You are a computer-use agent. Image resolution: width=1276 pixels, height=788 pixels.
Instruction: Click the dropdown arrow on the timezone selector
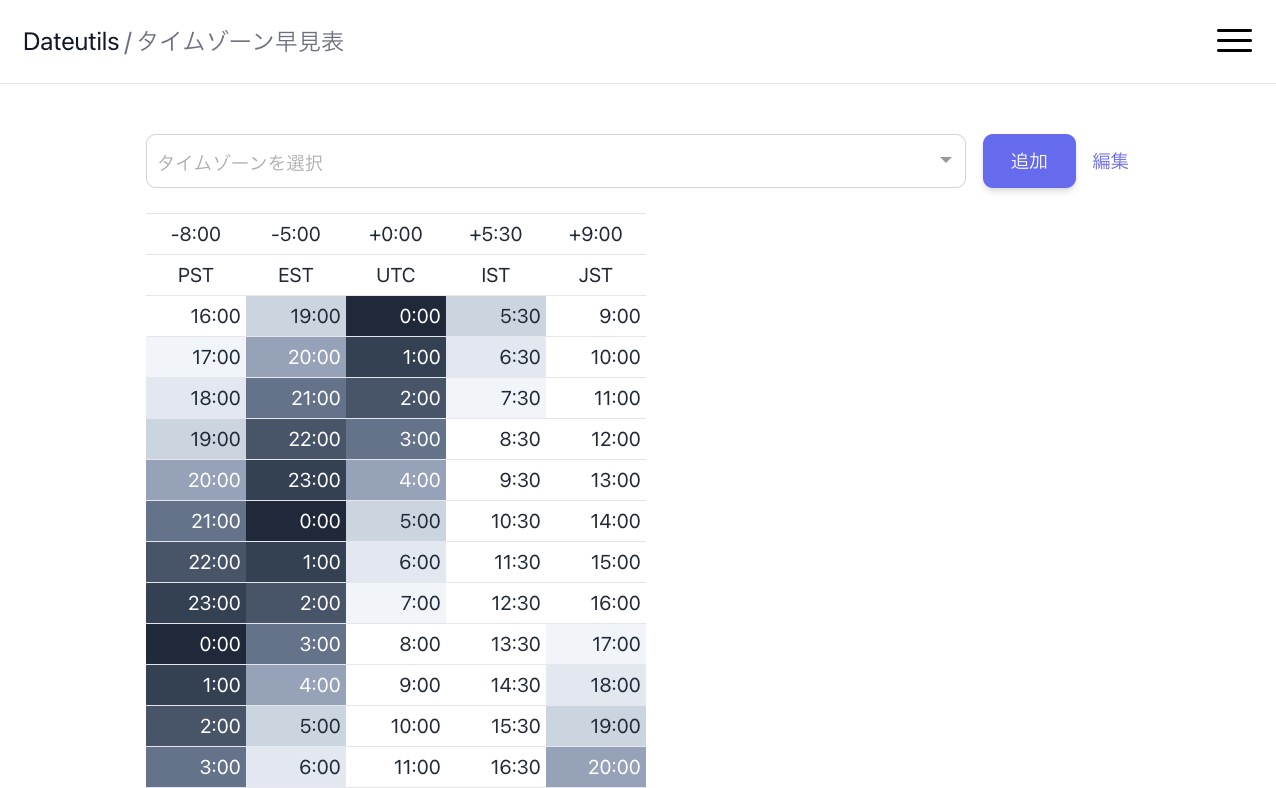[x=944, y=160]
